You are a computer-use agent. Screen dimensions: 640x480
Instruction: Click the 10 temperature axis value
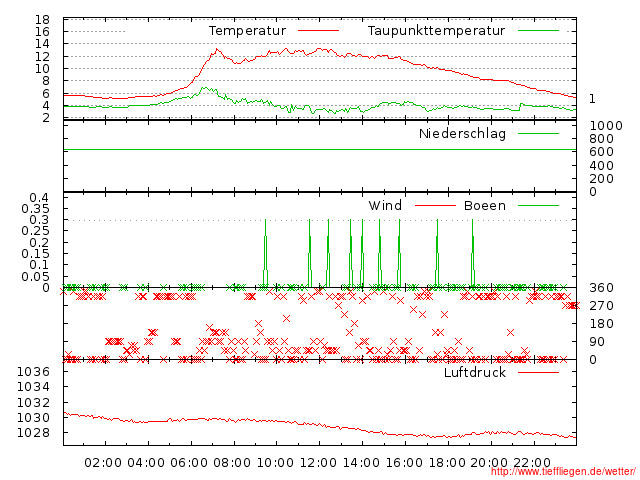(x=42, y=69)
